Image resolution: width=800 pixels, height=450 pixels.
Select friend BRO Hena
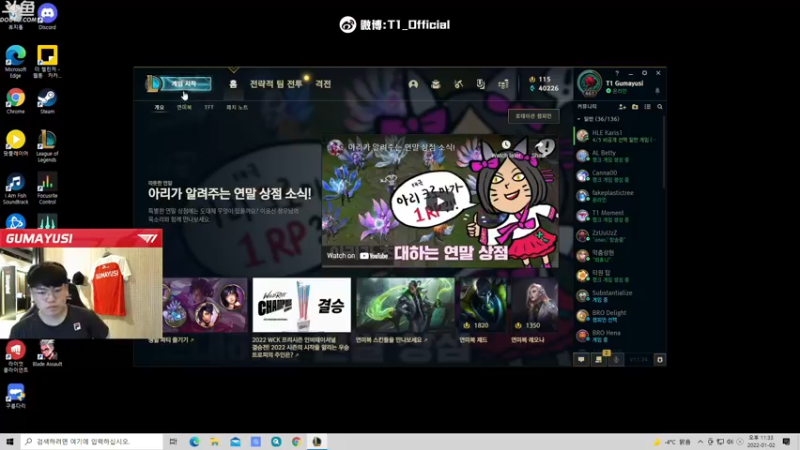(x=619, y=336)
